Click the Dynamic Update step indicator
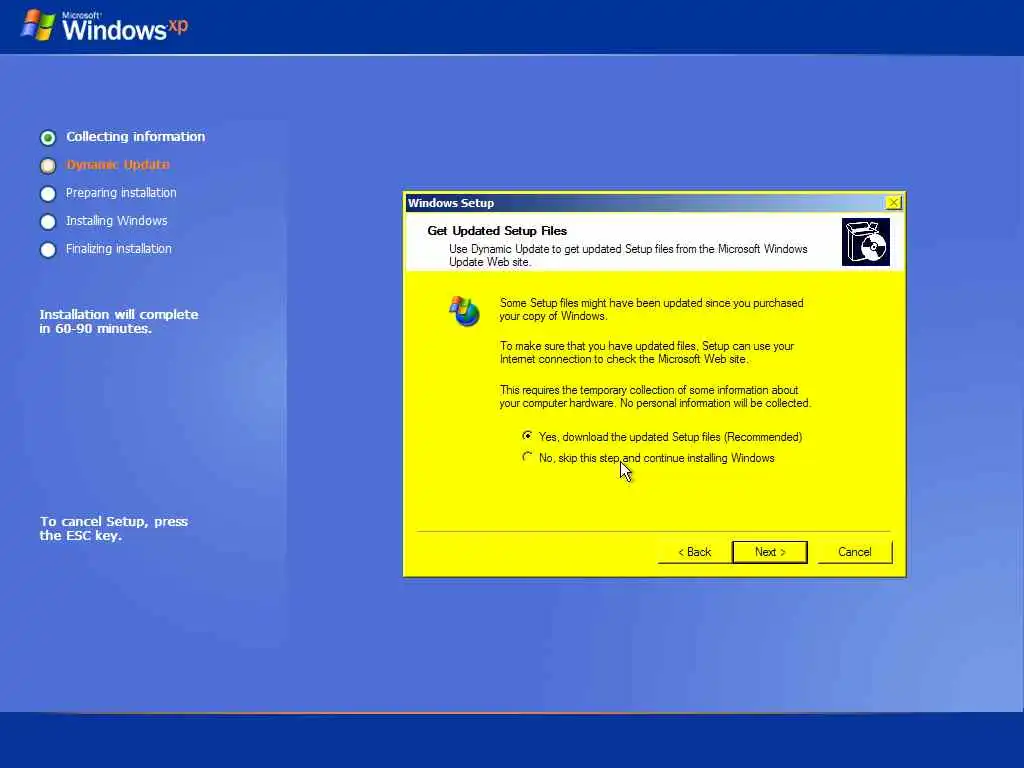This screenshot has height=768, width=1024. pos(48,165)
